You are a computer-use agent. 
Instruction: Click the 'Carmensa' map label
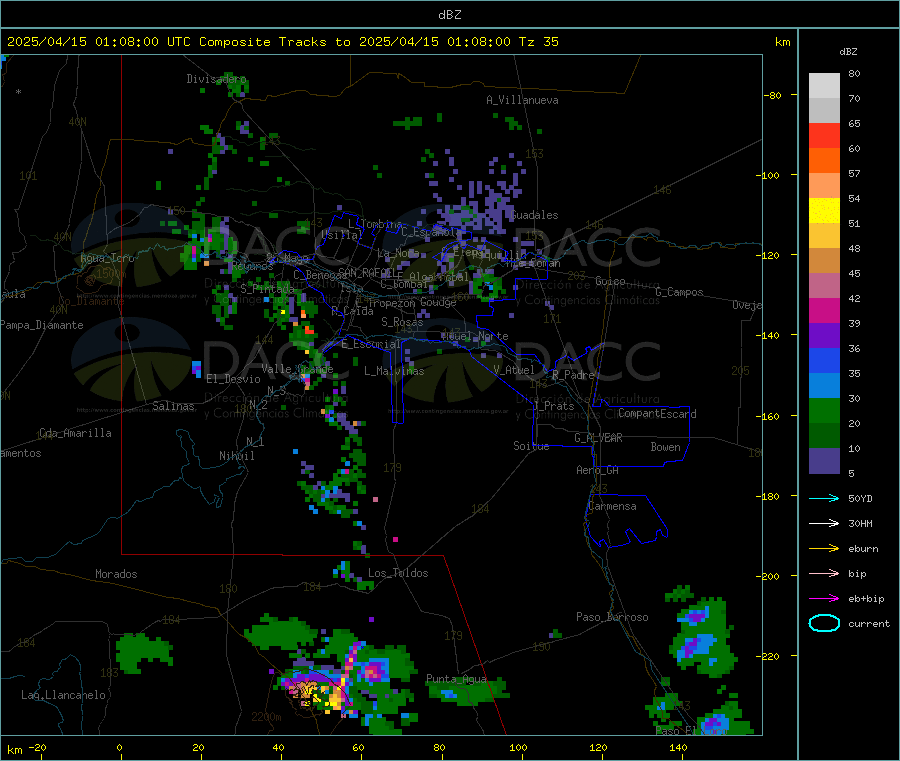pyautogui.click(x=612, y=506)
